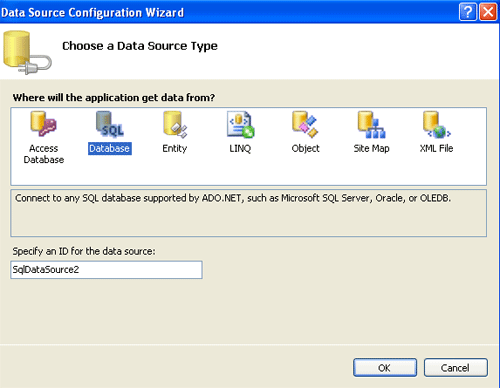Image resolution: width=500 pixels, height=388 pixels.
Task: Choose the SQL Database icon
Action: [110, 124]
